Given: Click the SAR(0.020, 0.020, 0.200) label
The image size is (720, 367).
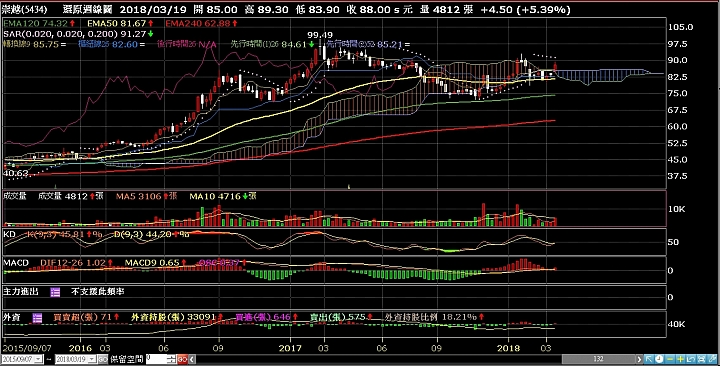Looking at the screenshot, I should (x=61, y=34).
